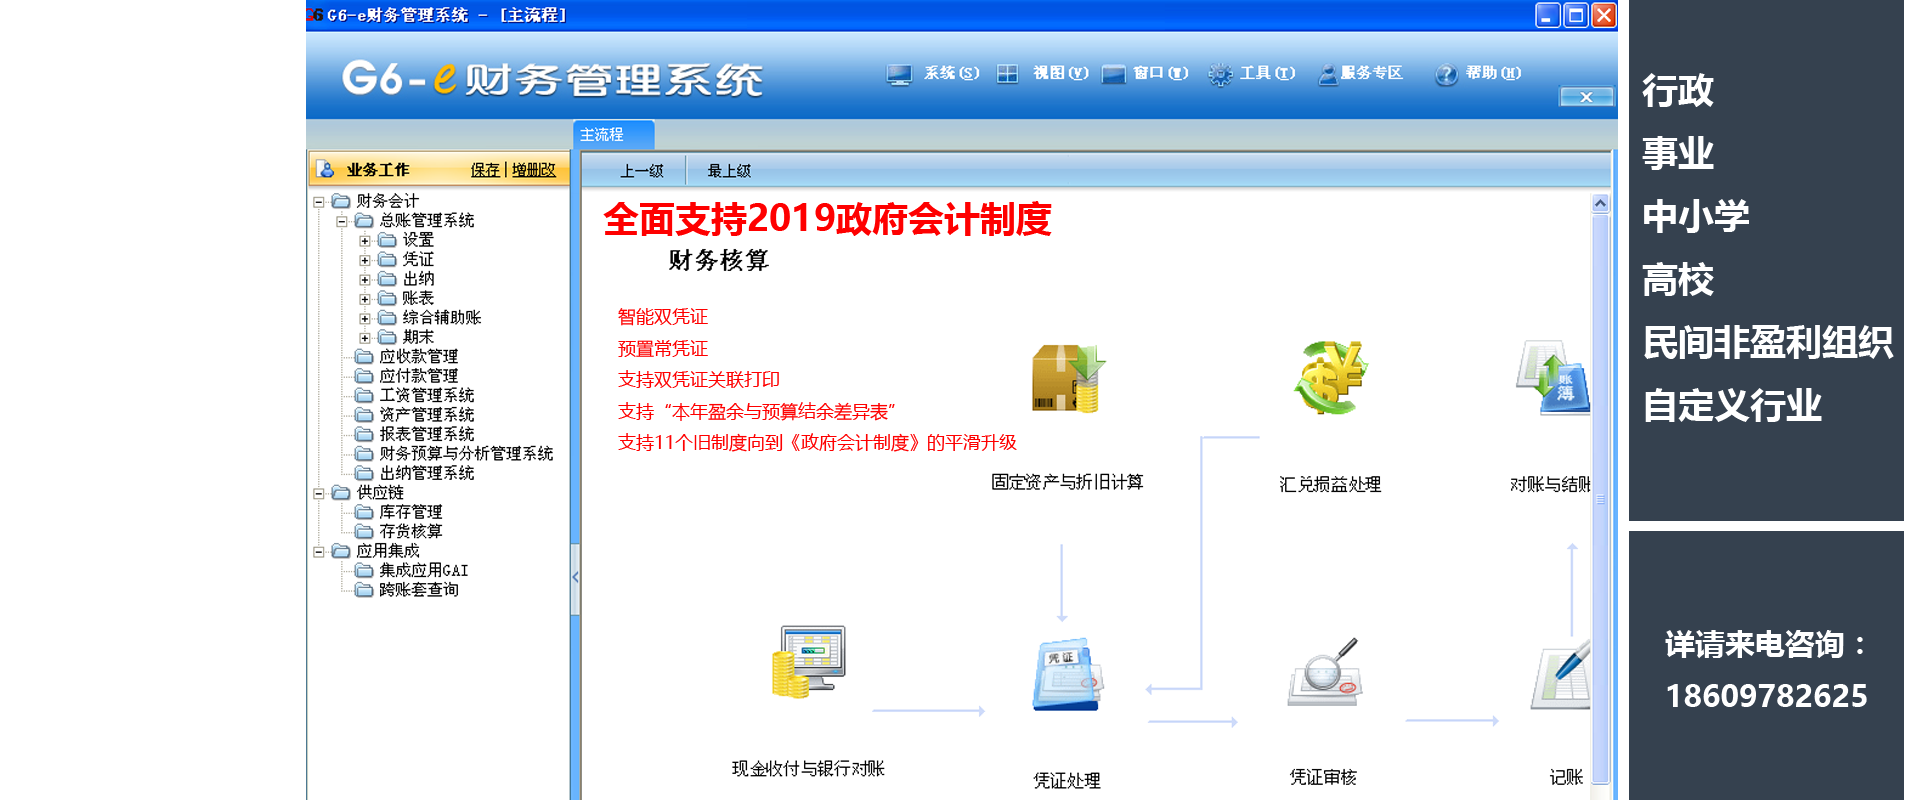The width and height of the screenshot is (1920, 800).
Task: Click the bookkeeping (记账) pen icon
Action: click(x=1562, y=675)
